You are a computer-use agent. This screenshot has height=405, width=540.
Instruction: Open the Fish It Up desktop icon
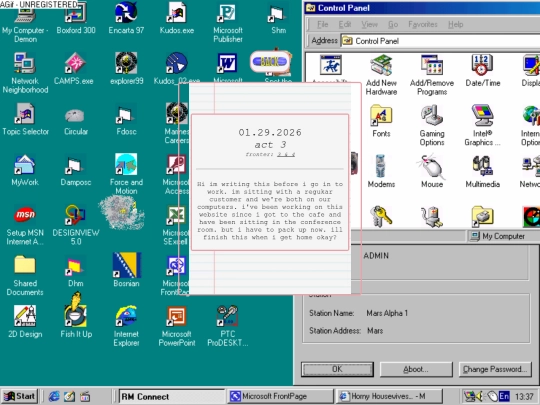pyautogui.click(x=76, y=315)
